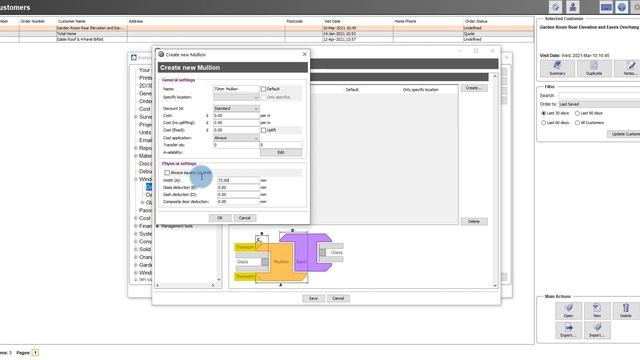
Task: Click the Open main action icon
Action: (x=568, y=311)
